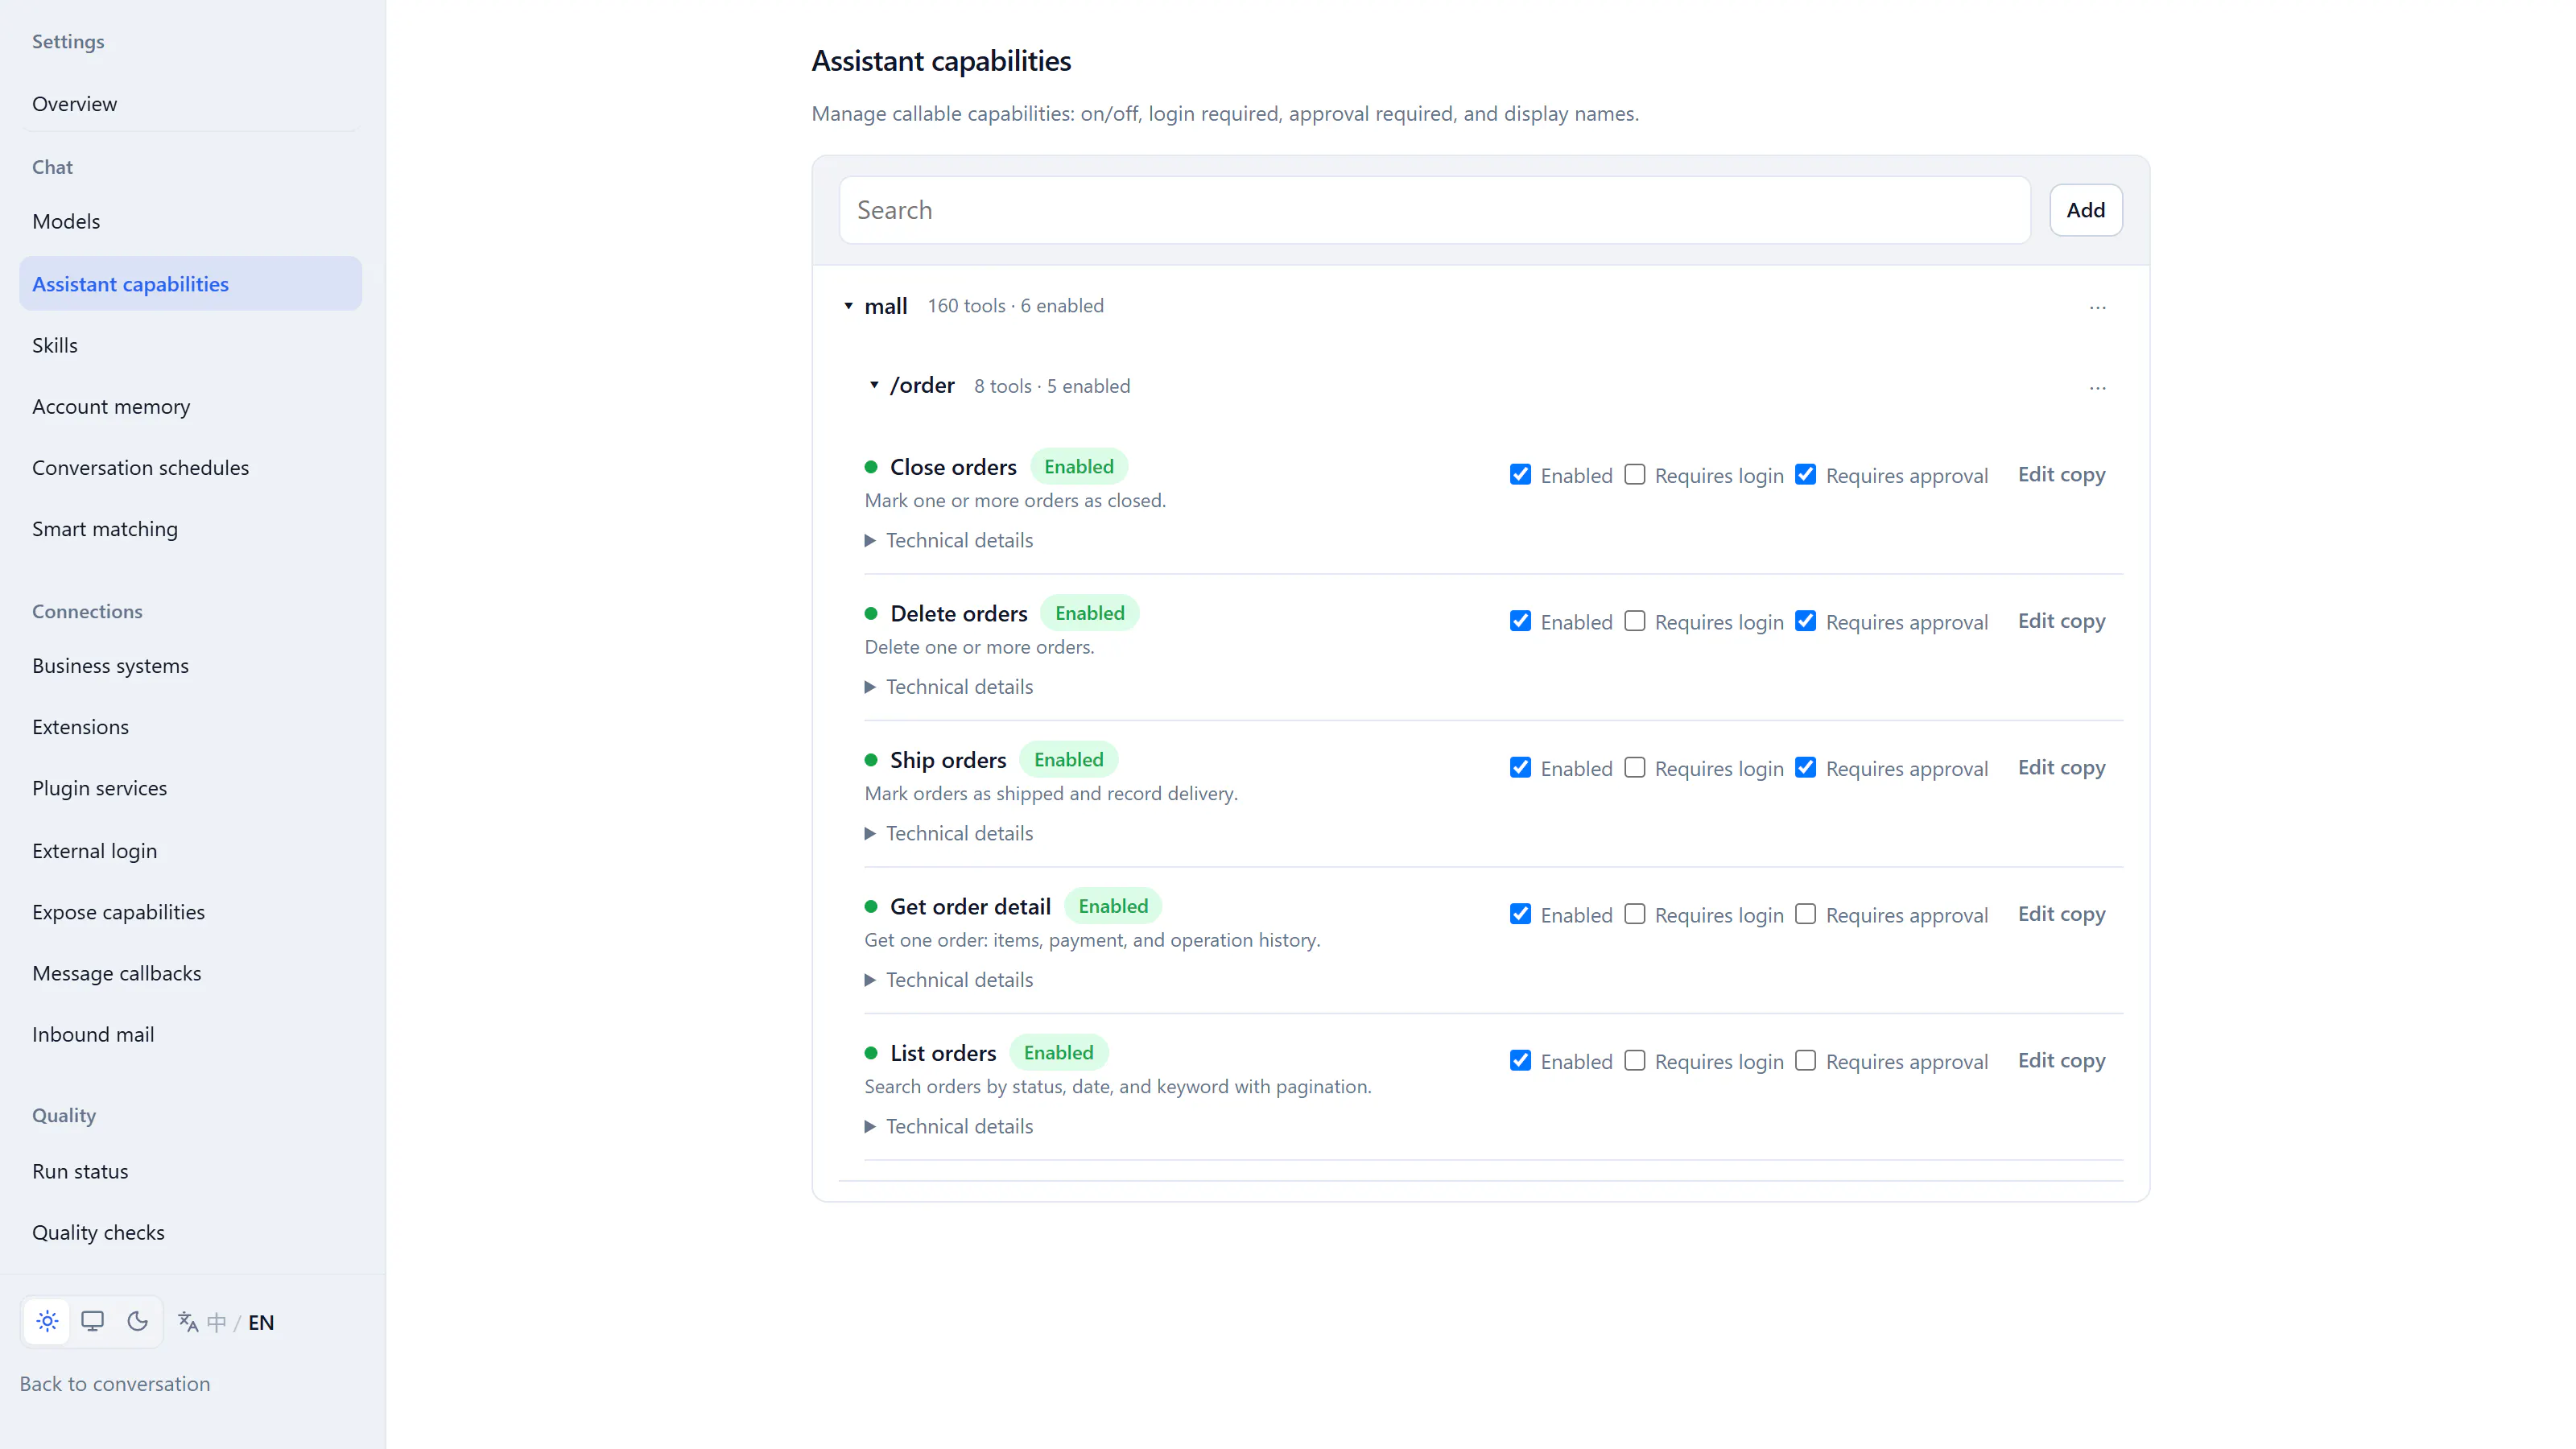Uncheck Requires approval for Close orders
2576x1449 pixels.
click(x=1805, y=475)
